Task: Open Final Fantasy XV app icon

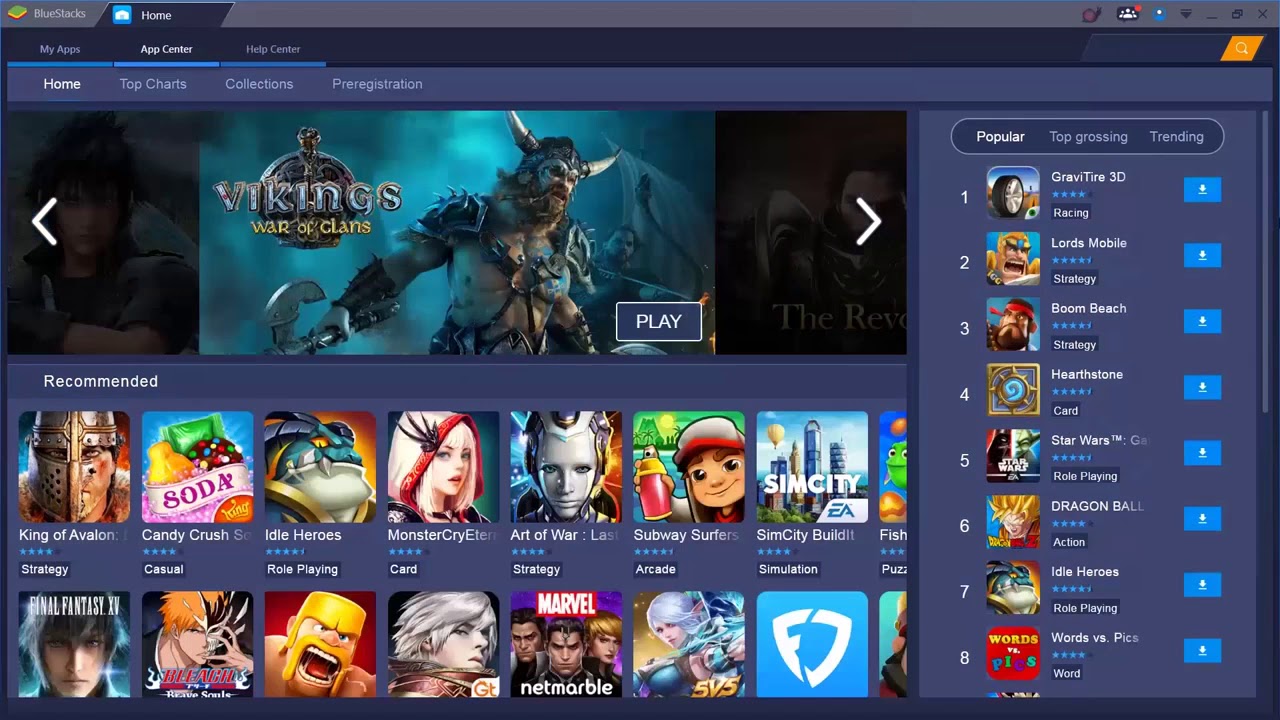Action: (74, 645)
